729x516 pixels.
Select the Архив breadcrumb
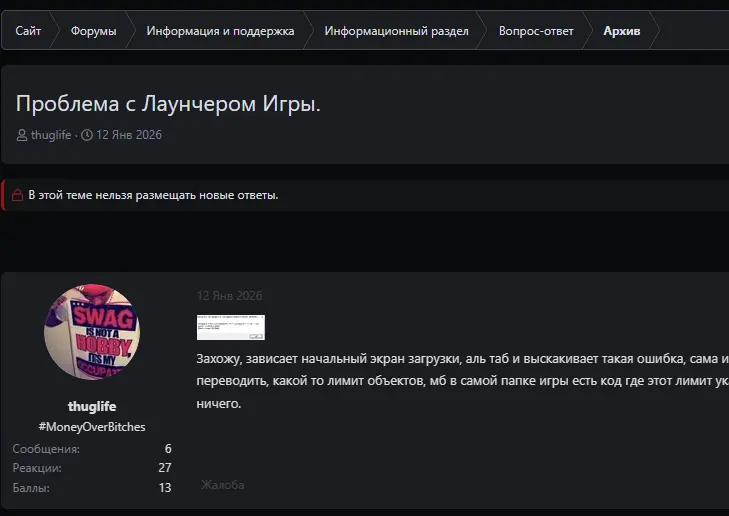pos(623,31)
